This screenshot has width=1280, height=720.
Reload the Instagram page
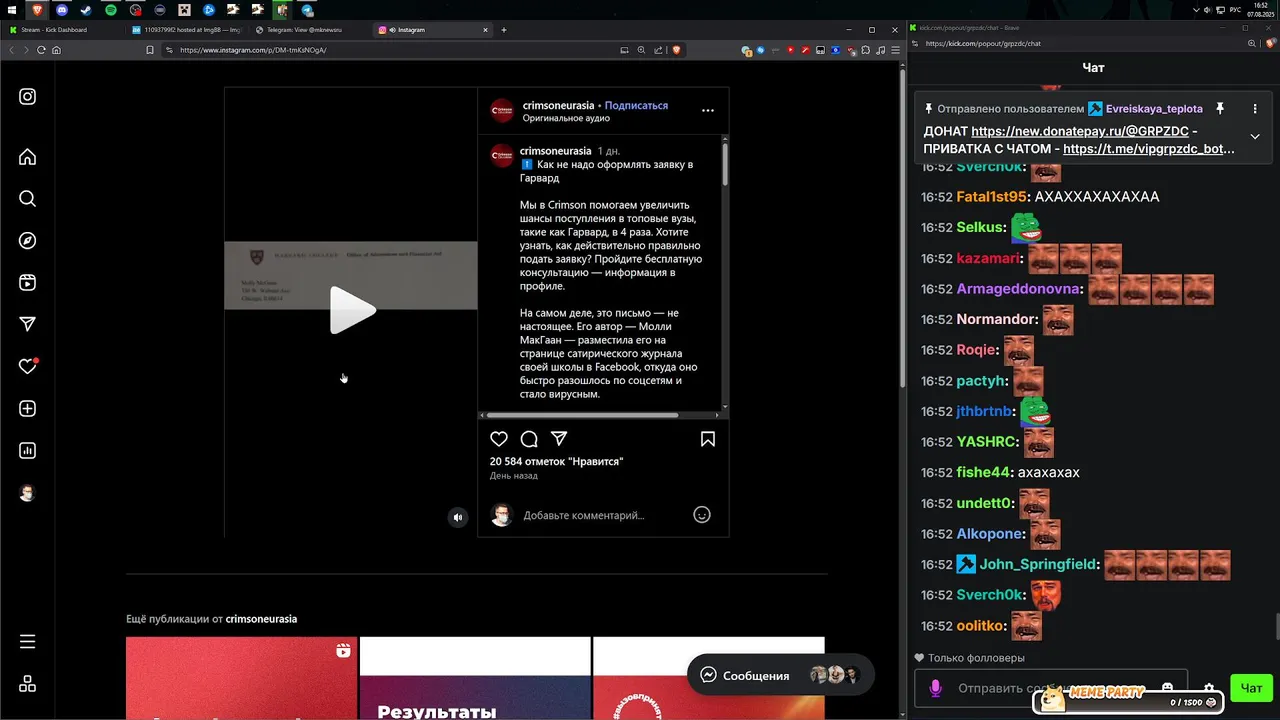(41, 50)
